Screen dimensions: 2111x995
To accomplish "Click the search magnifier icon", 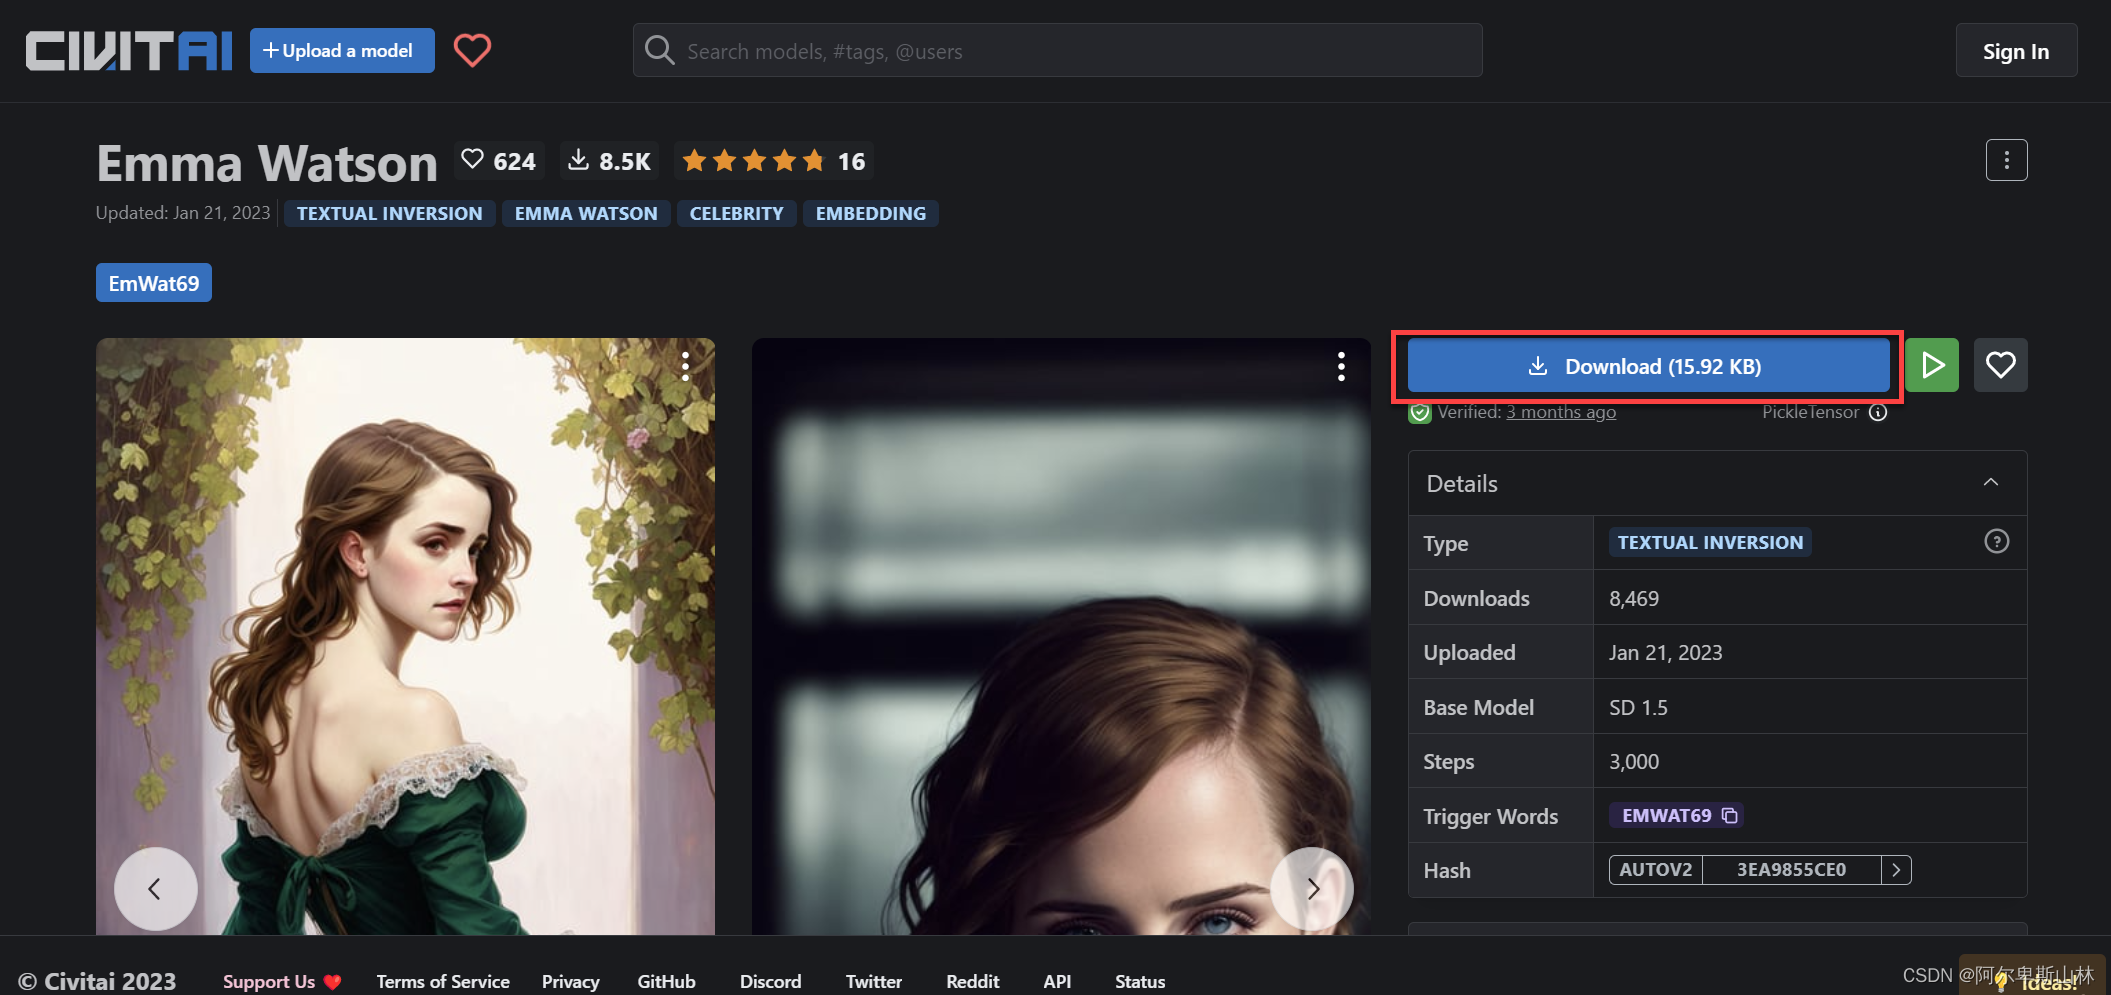I will [659, 50].
